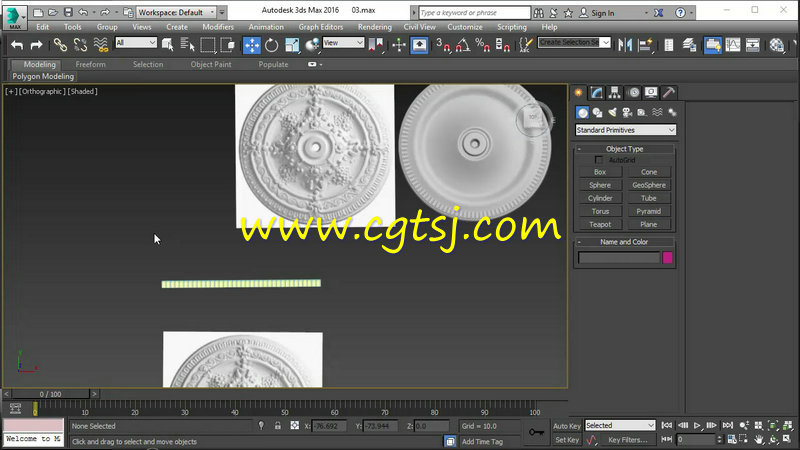Screen dimensions: 800x450
Task: Switch to the Hierarchy command panel tab
Action: 614,92
